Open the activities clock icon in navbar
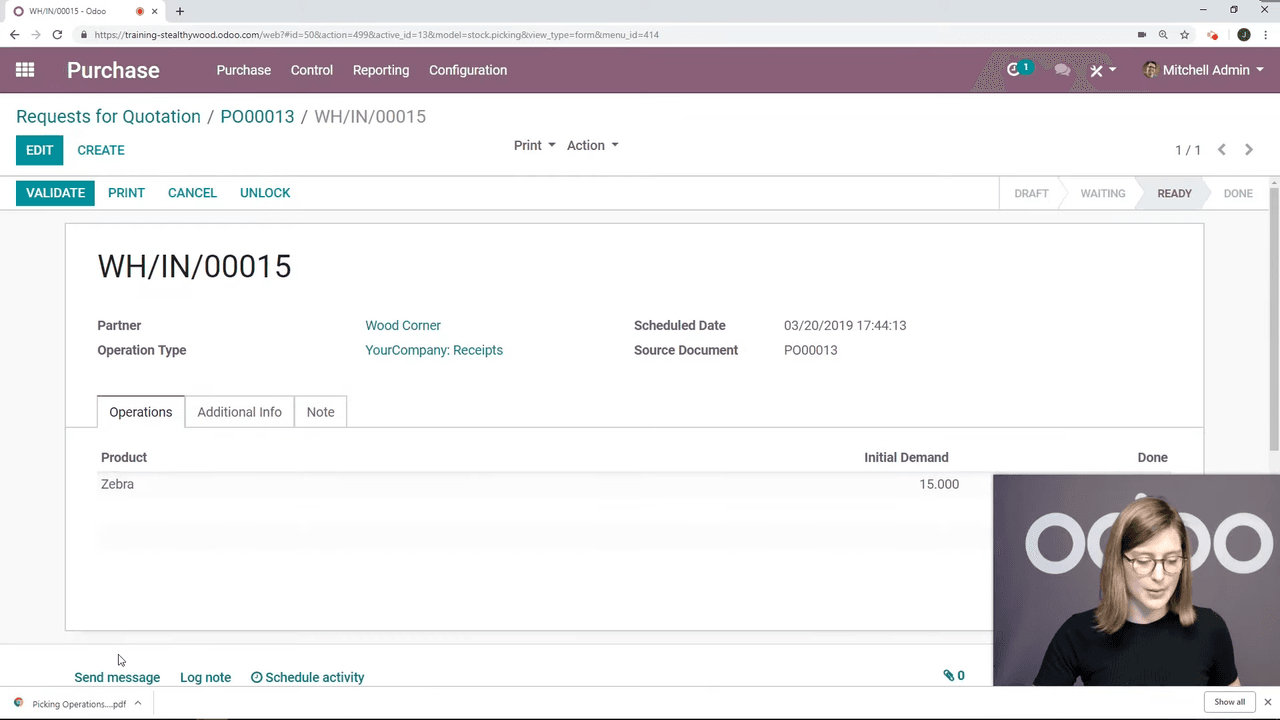This screenshot has width=1280, height=720. pos(1015,70)
